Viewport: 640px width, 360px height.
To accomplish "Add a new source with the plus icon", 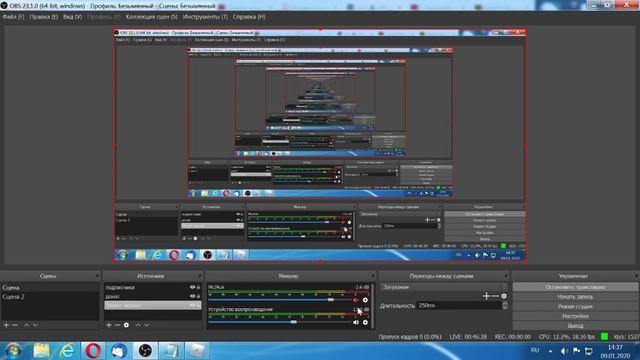I will (109, 325).
